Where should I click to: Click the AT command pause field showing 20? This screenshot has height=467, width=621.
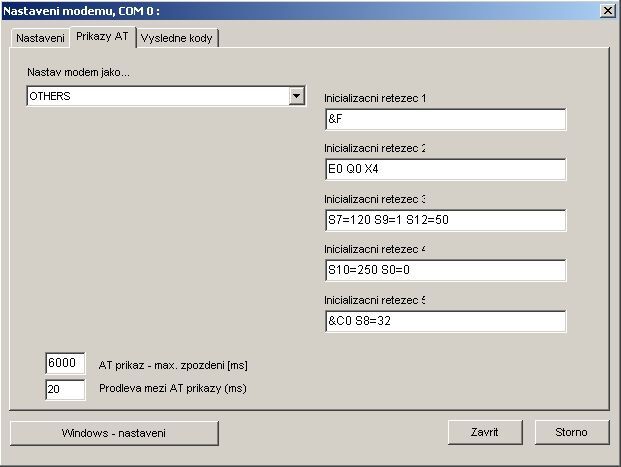(x=65, y=389)
